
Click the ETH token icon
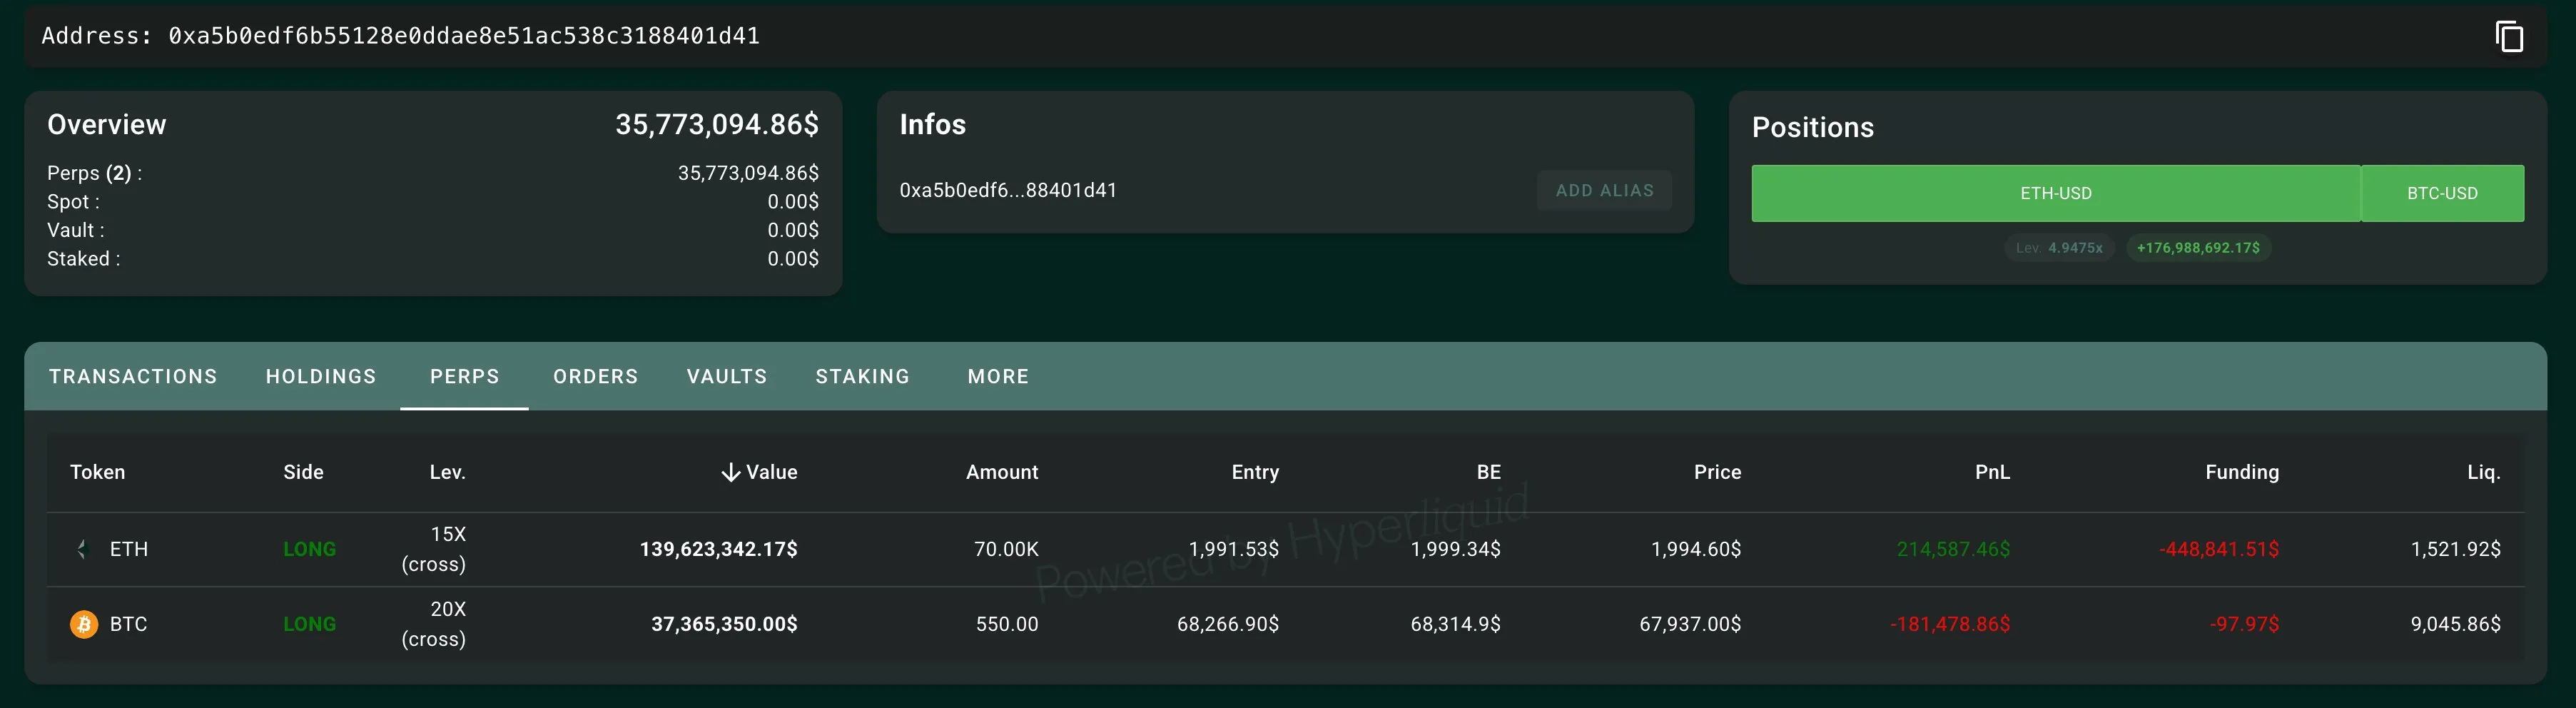click(83, 549)
